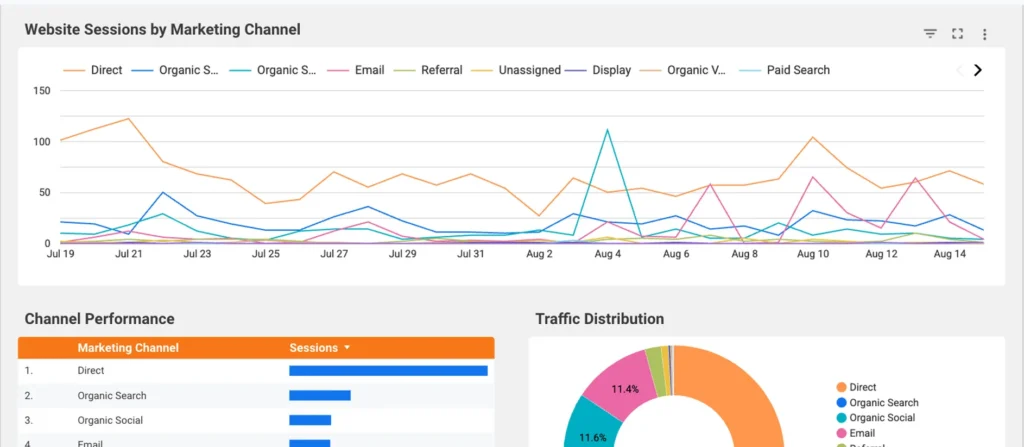Click the previous legend page arrow
The image size is (1024, 447).
click(x=959, y=70)
